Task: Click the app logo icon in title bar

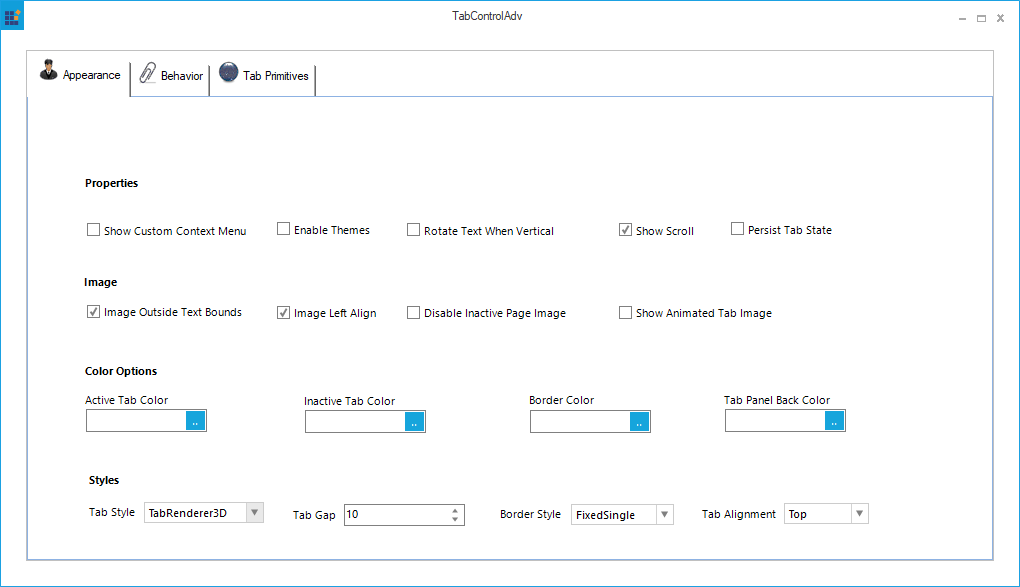Action: click(x=13, y=15)
